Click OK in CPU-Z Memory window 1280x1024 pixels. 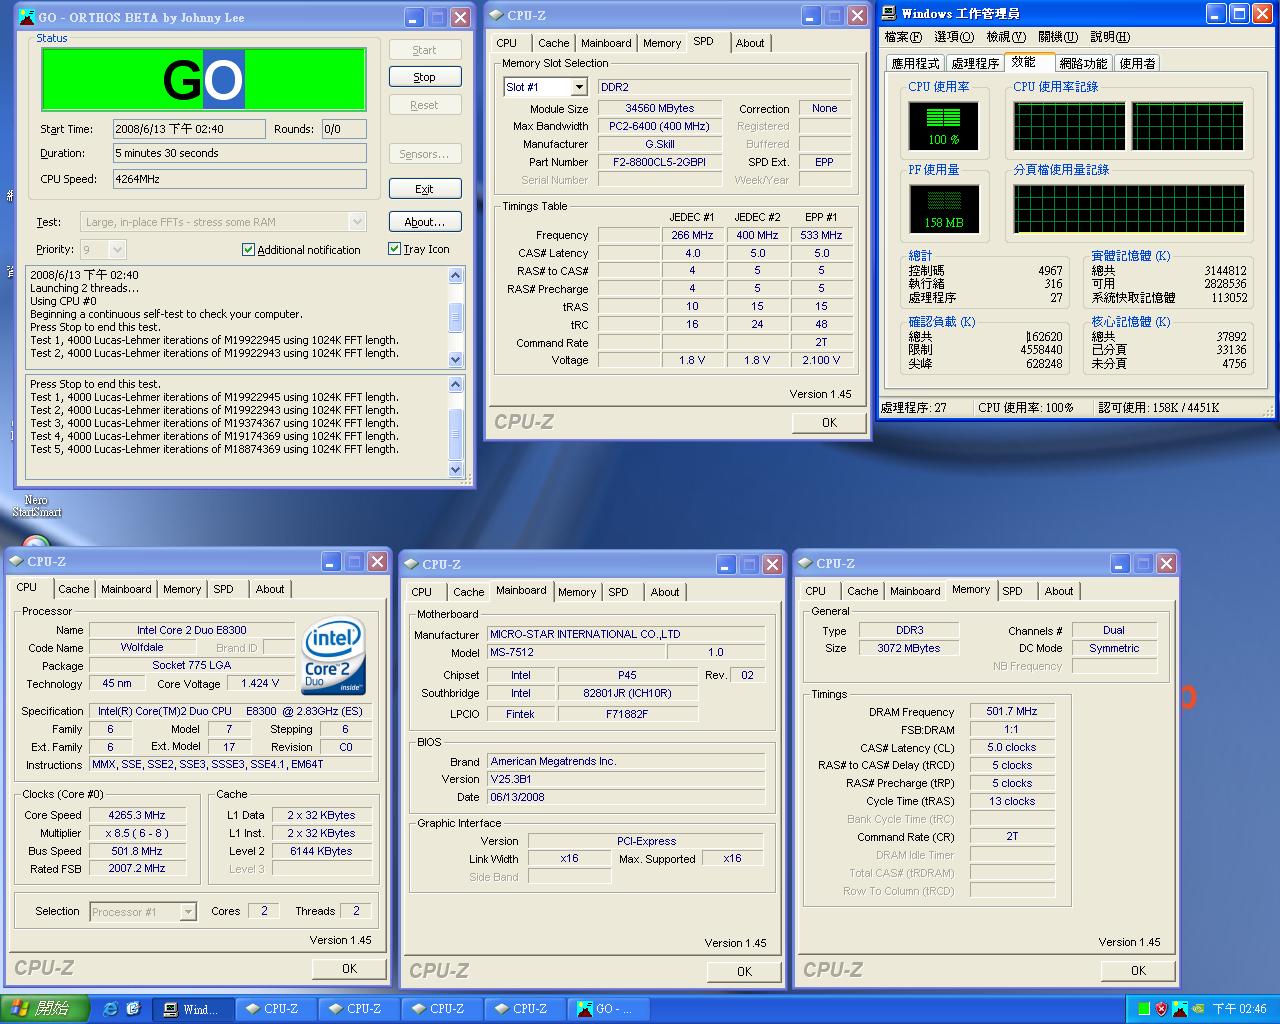tap(1138, 971)
